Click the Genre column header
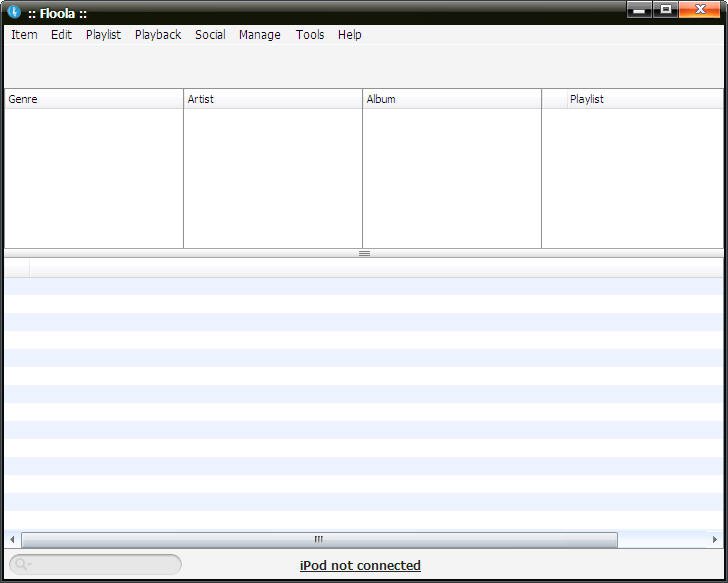 pyautogui.click(x=94, y=99)
